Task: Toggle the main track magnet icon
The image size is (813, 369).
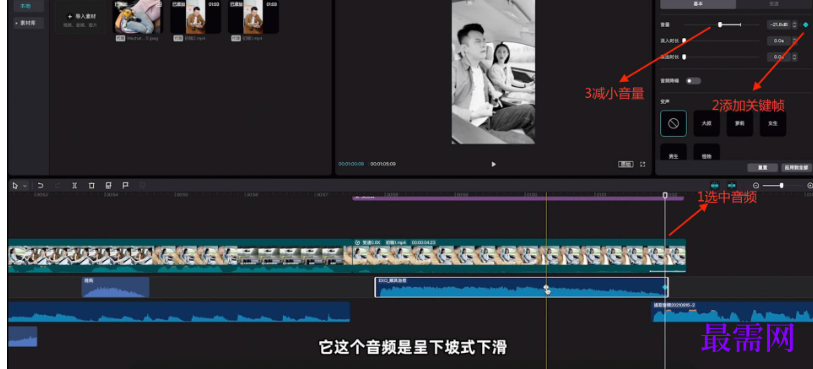Action: [714, 186]
